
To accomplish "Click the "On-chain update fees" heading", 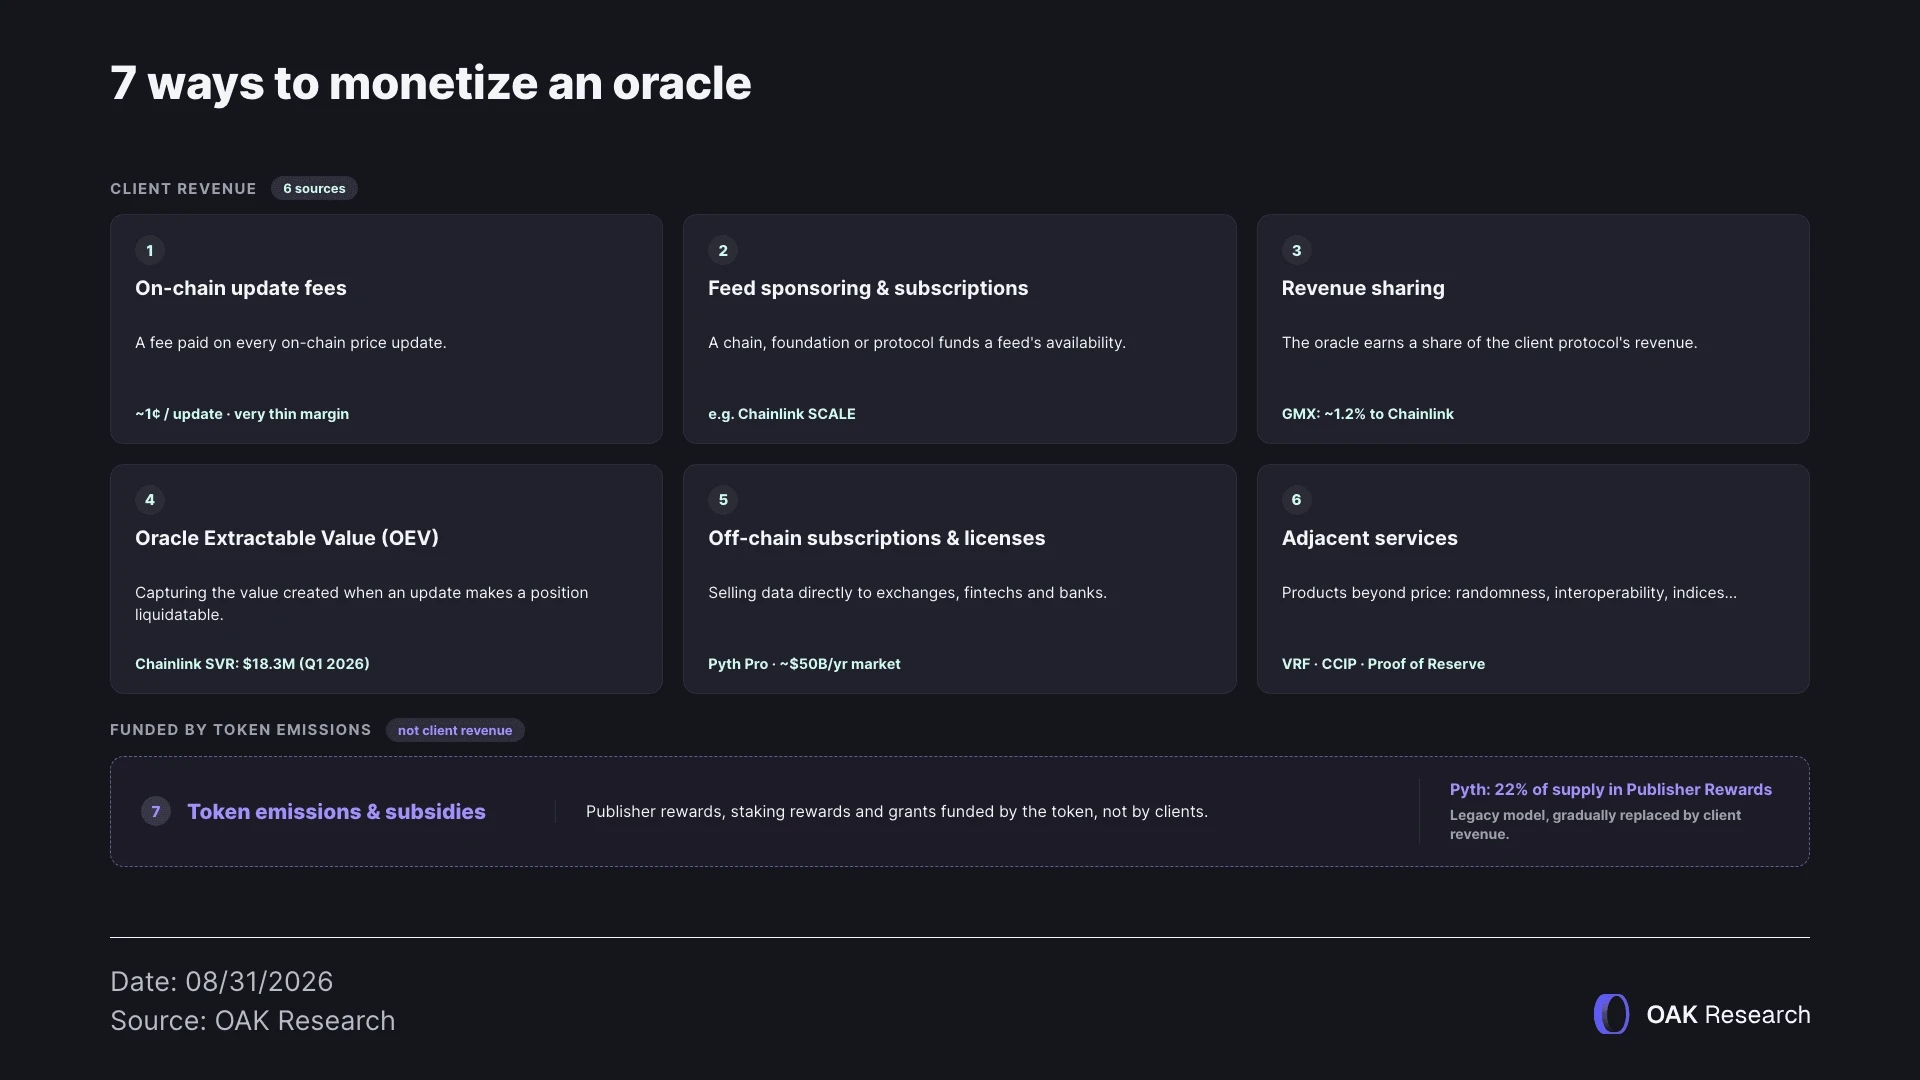I will point(241,288).
